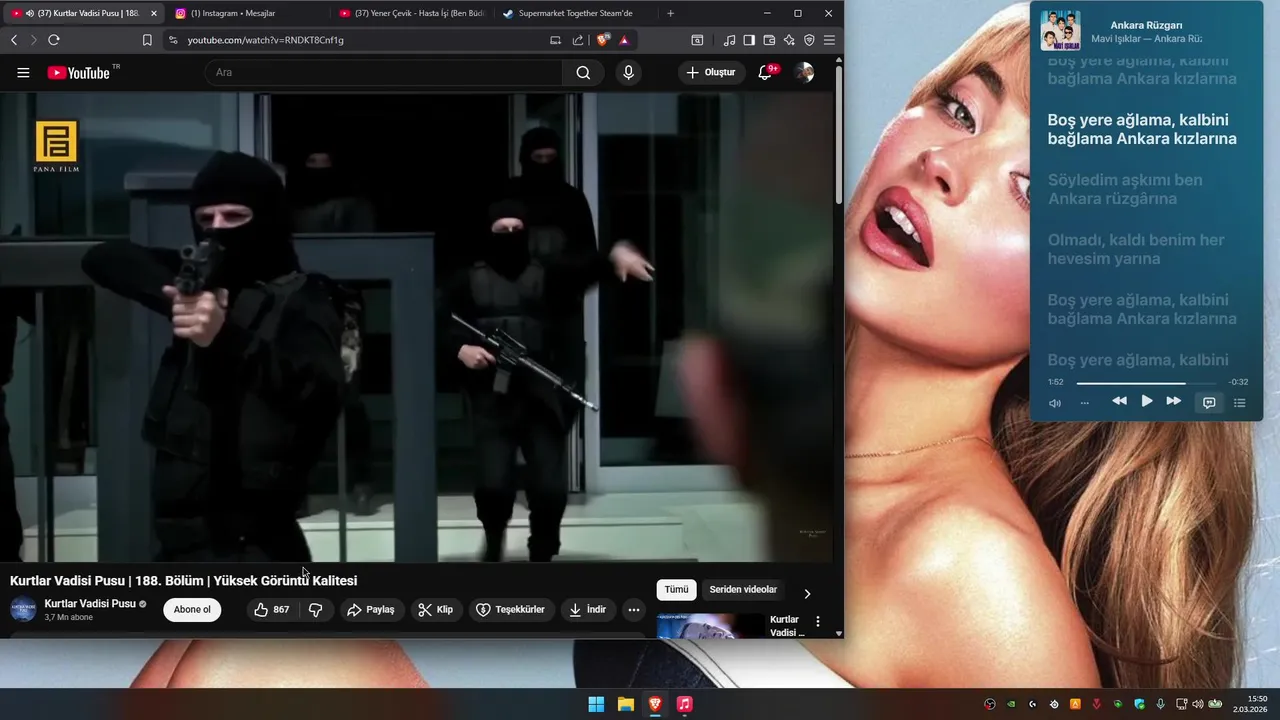Seek on the Ankara Rüzgarı progress bar
Image resolution: width=1280 pixels, height=720 pixels.
1147,383
